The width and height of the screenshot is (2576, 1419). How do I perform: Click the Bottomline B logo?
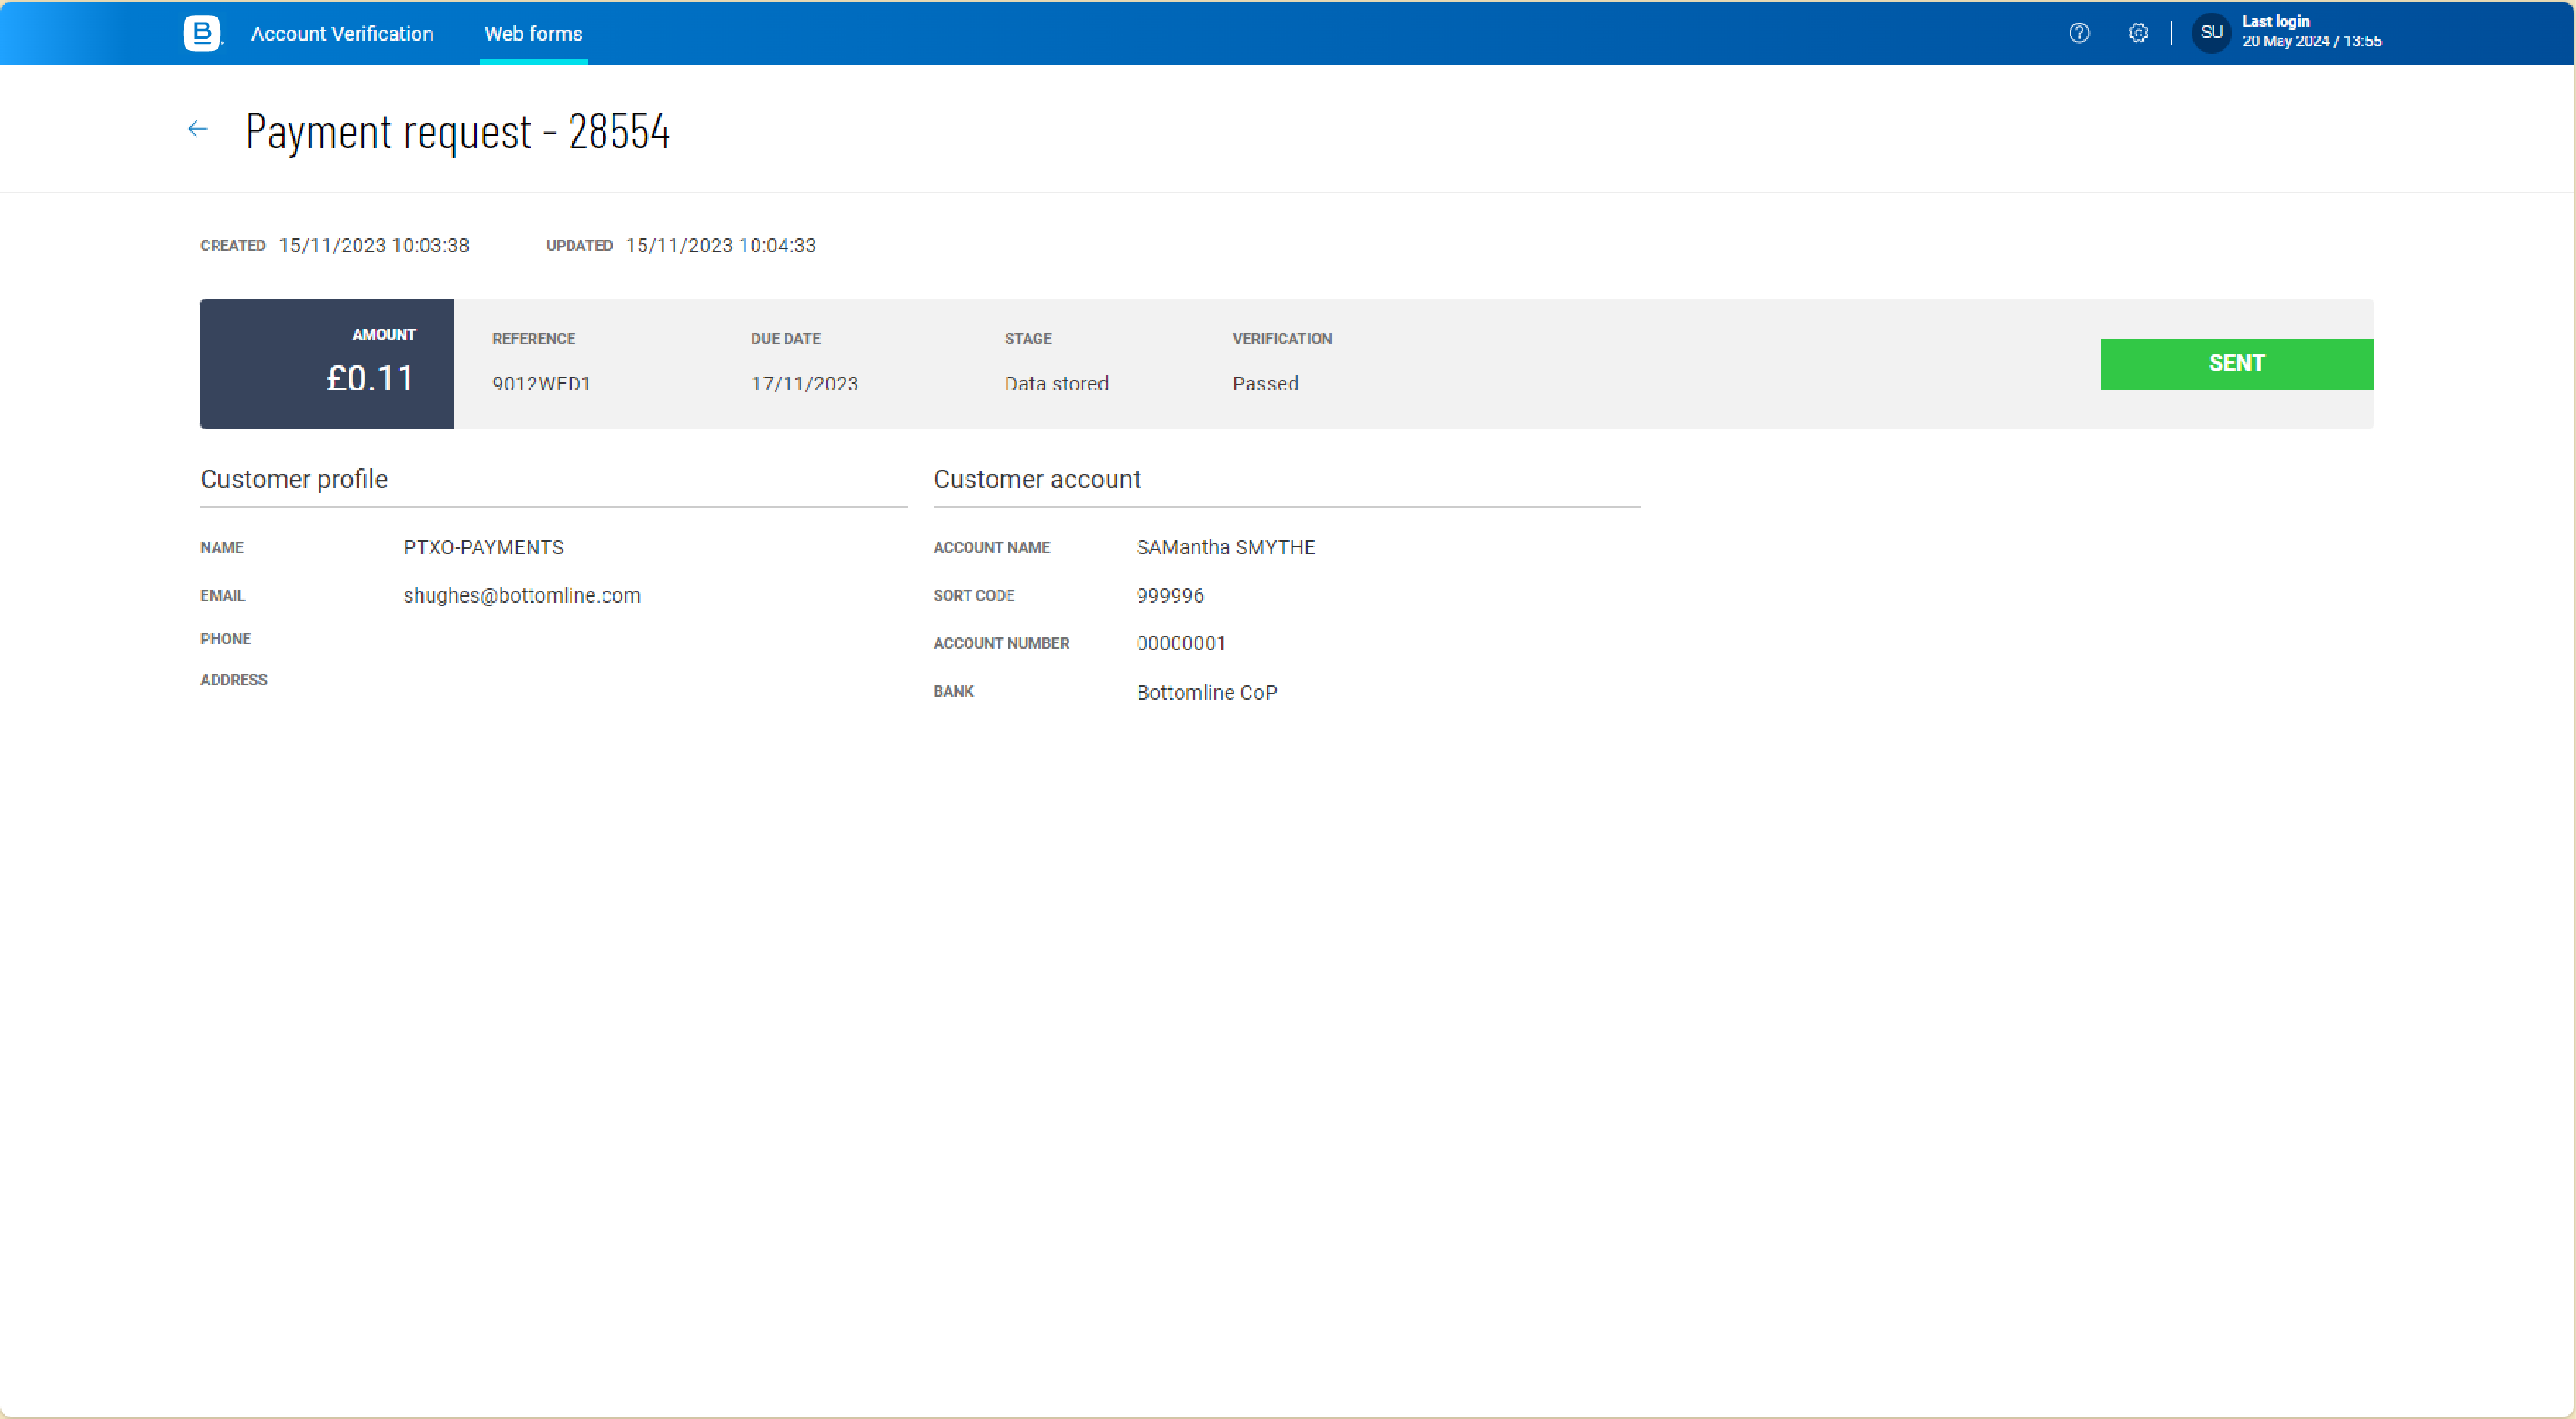(x=202, y=33)
